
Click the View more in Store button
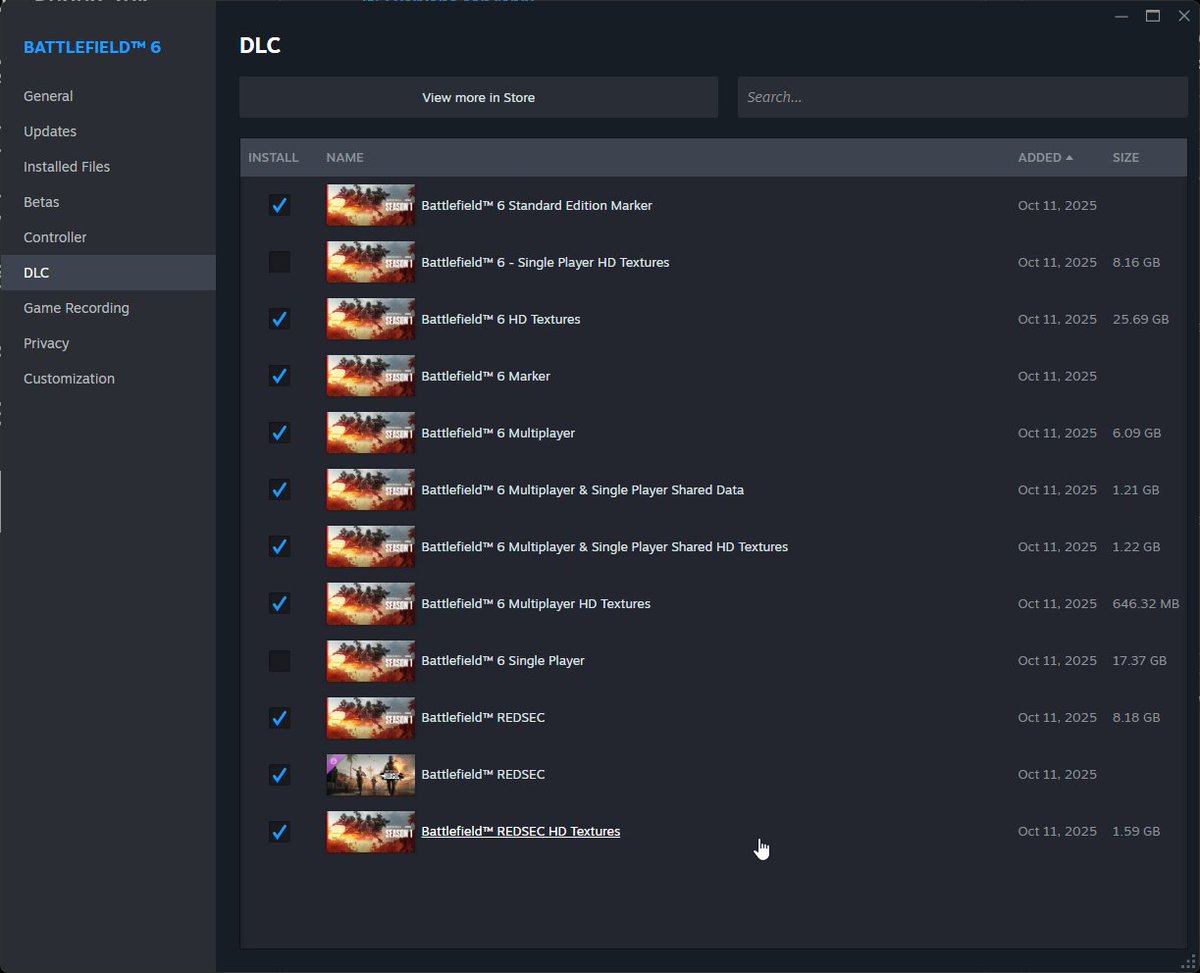pyautogui.click(x=478, y=97)
